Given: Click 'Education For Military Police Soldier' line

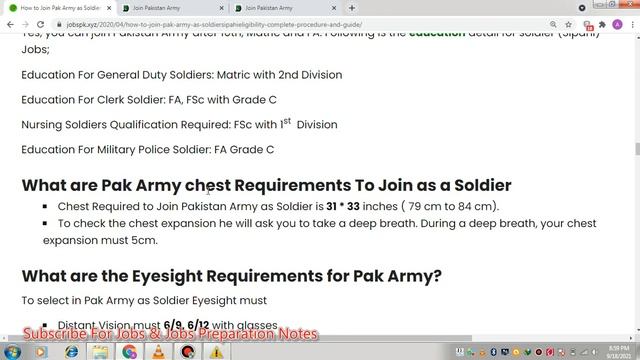Looking at the screenshot, I should (148, 150).
